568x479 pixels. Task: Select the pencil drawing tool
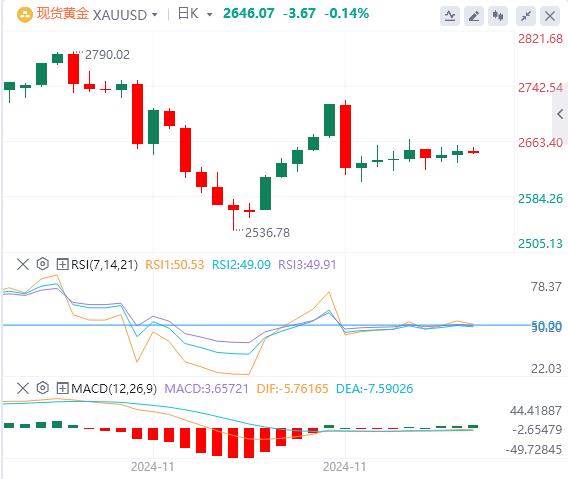click(474, 16)
